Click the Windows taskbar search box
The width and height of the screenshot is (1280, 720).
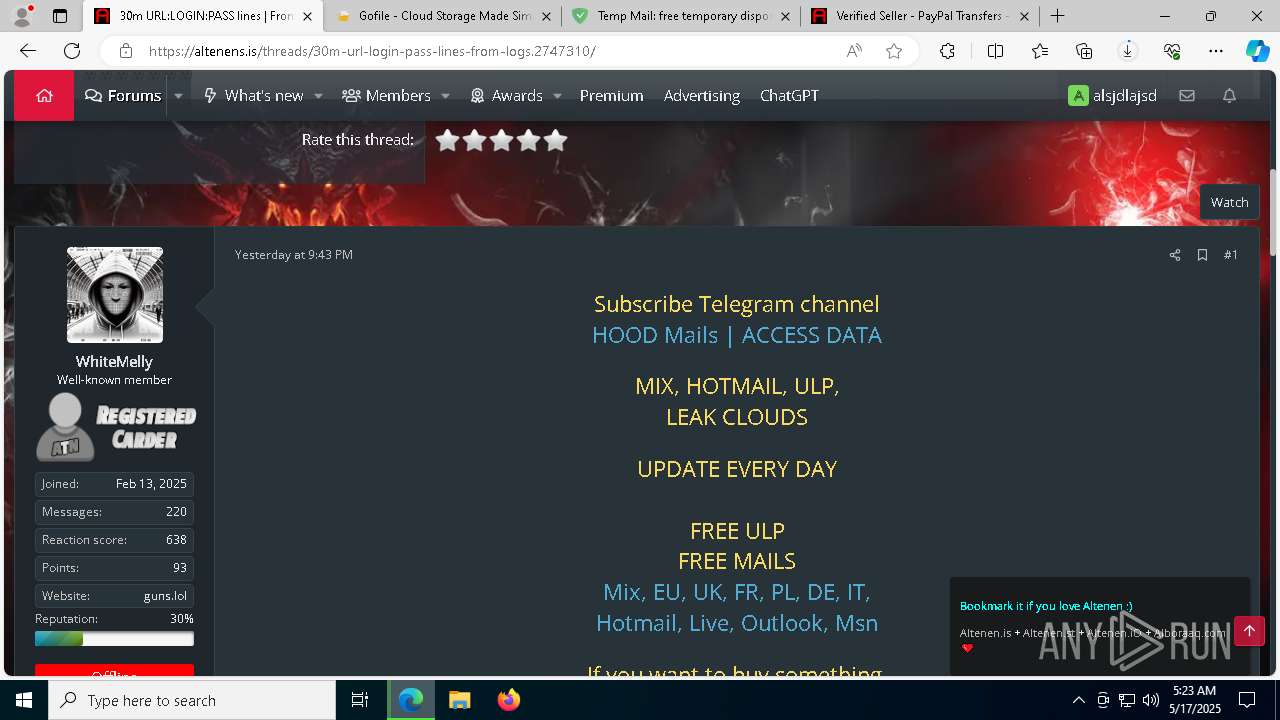pyautogui.click(x=192, y=700)
